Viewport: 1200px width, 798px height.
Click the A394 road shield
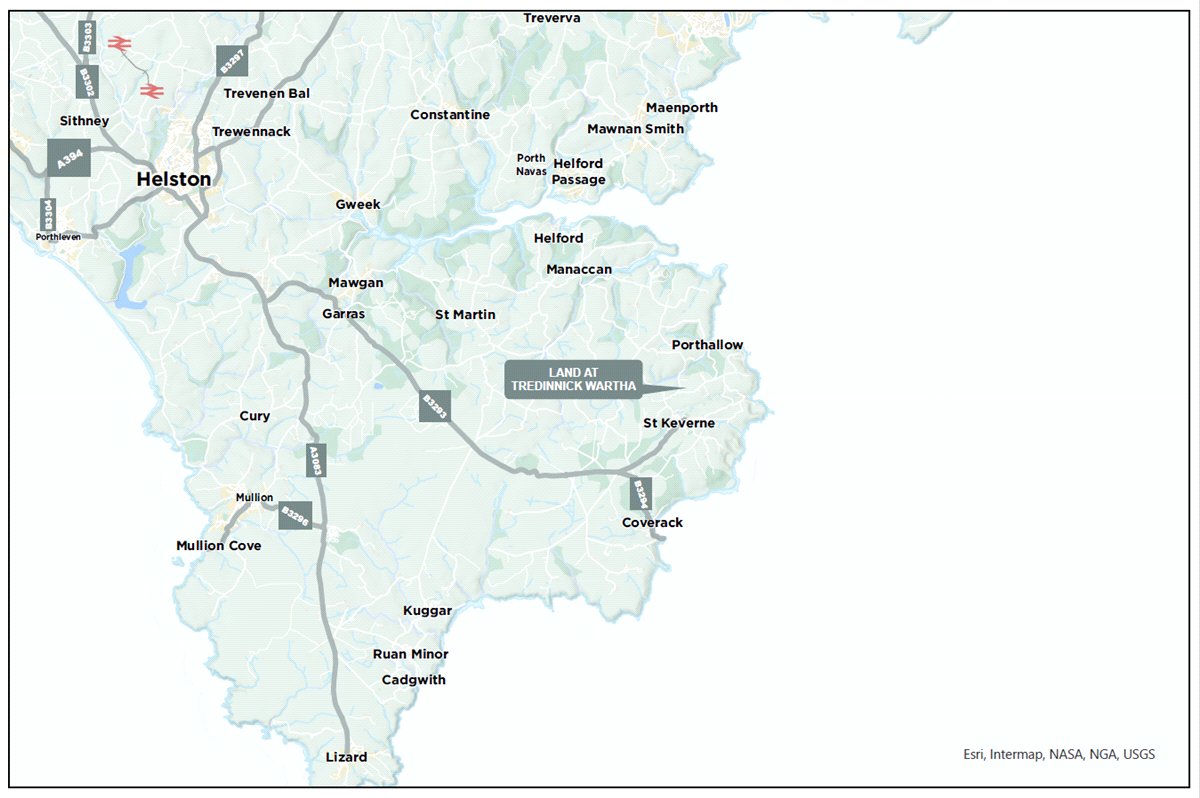pos(69,158)
